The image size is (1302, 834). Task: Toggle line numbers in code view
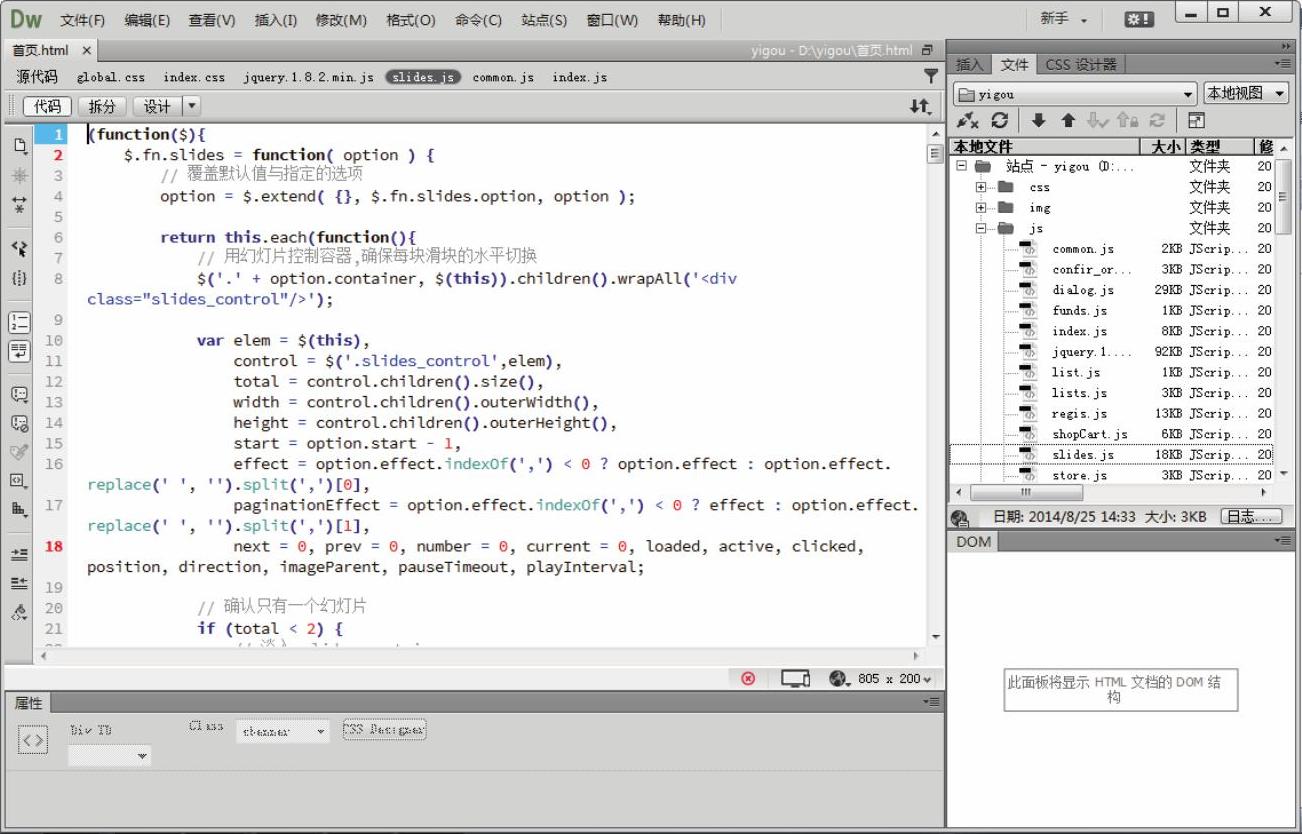tap(19, 322)
